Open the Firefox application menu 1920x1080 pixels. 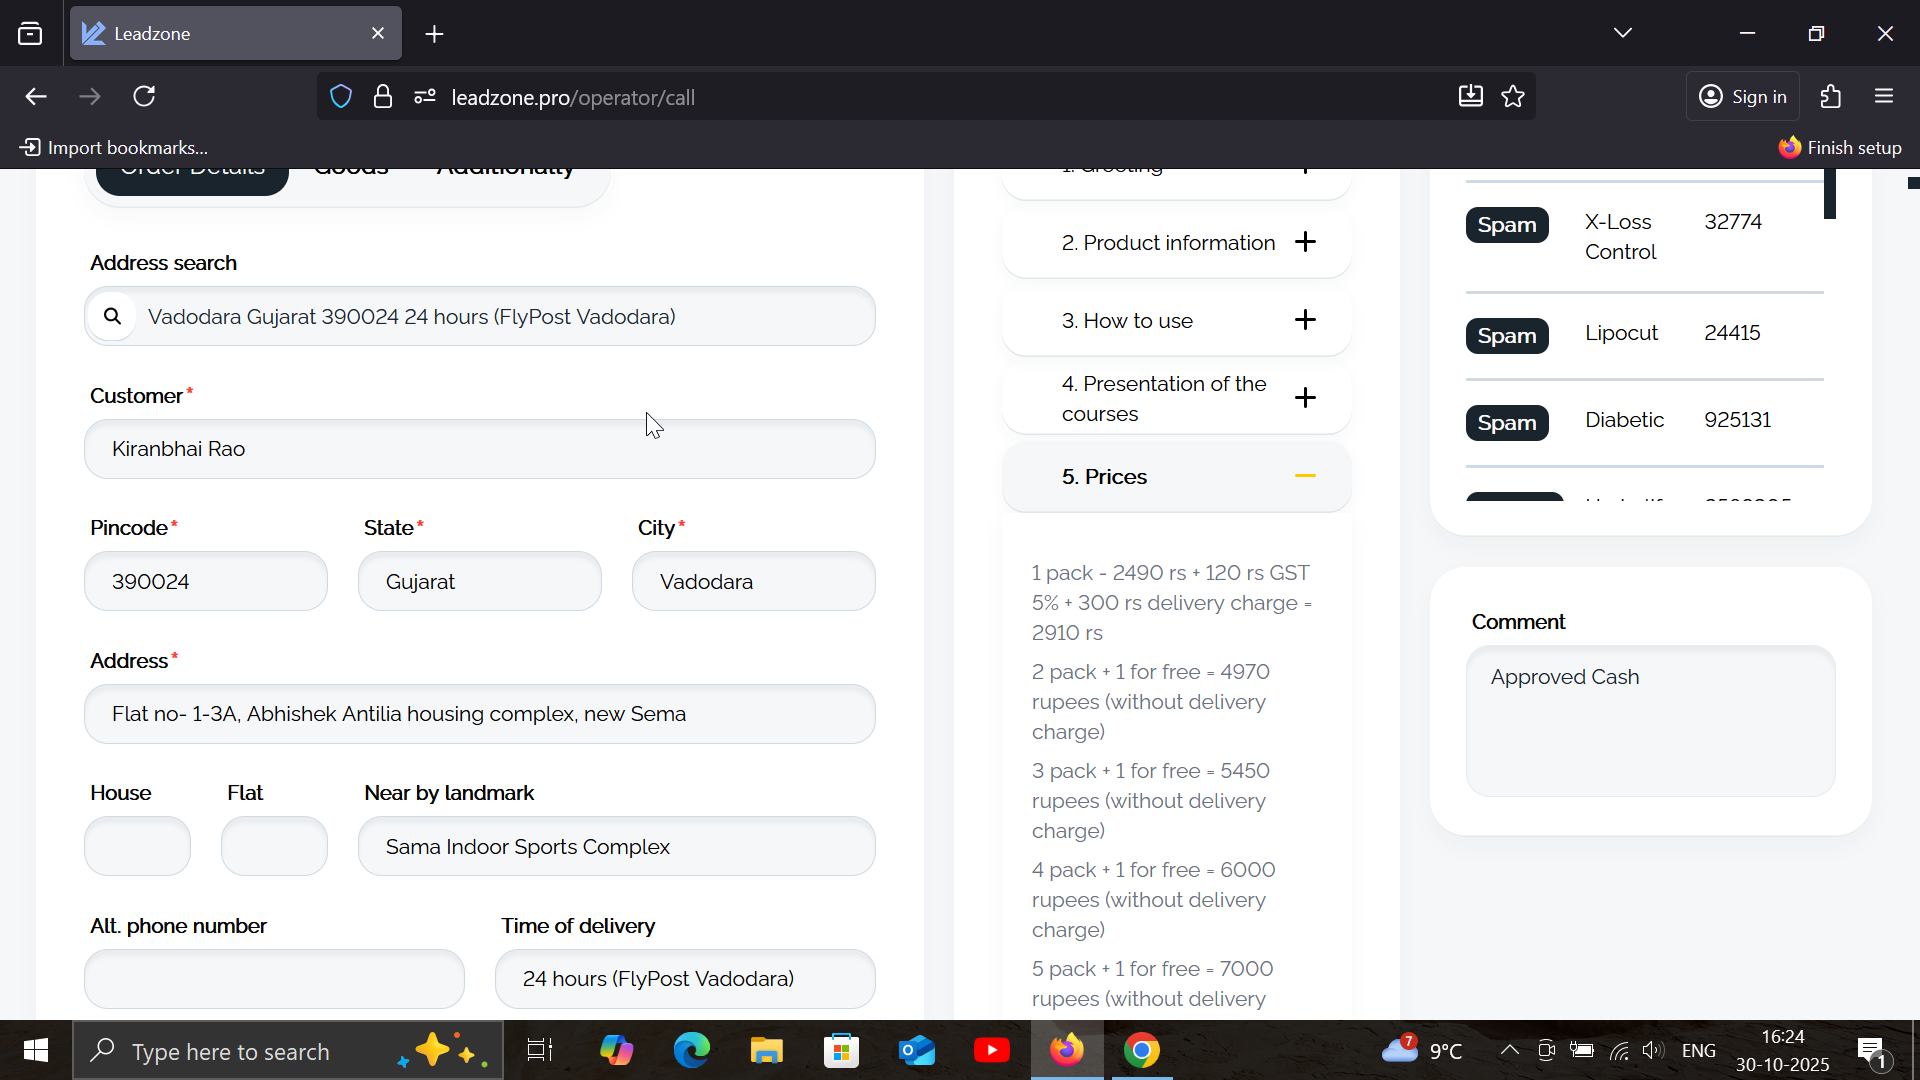pos(1884,97)
